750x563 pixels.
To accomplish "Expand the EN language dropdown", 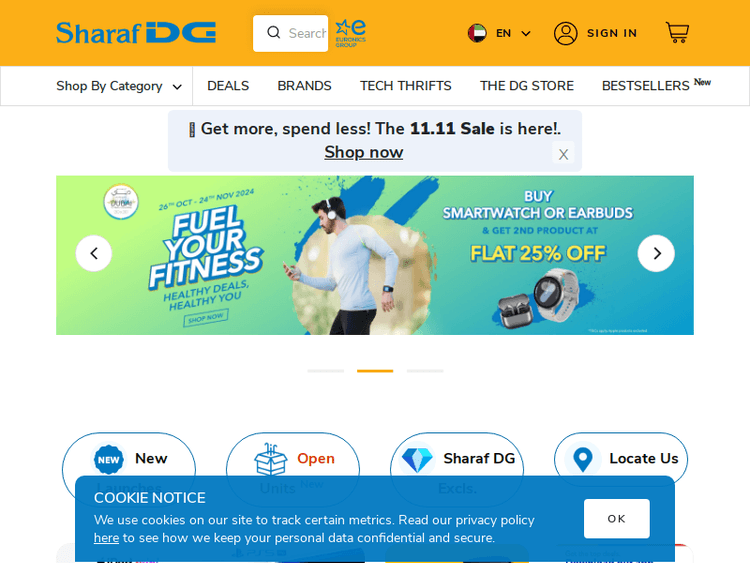I will pos(513,33).
